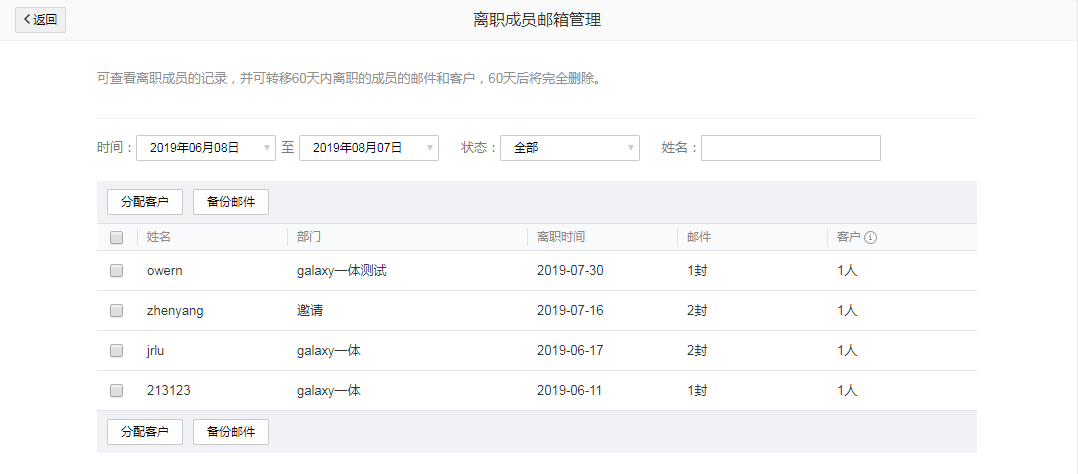Image resolution: width=1078 pixels, height=474 pixels.
Task: Toggle the select-all checkbox in table header
Action: pyautogui.click(x=116, y=237)
